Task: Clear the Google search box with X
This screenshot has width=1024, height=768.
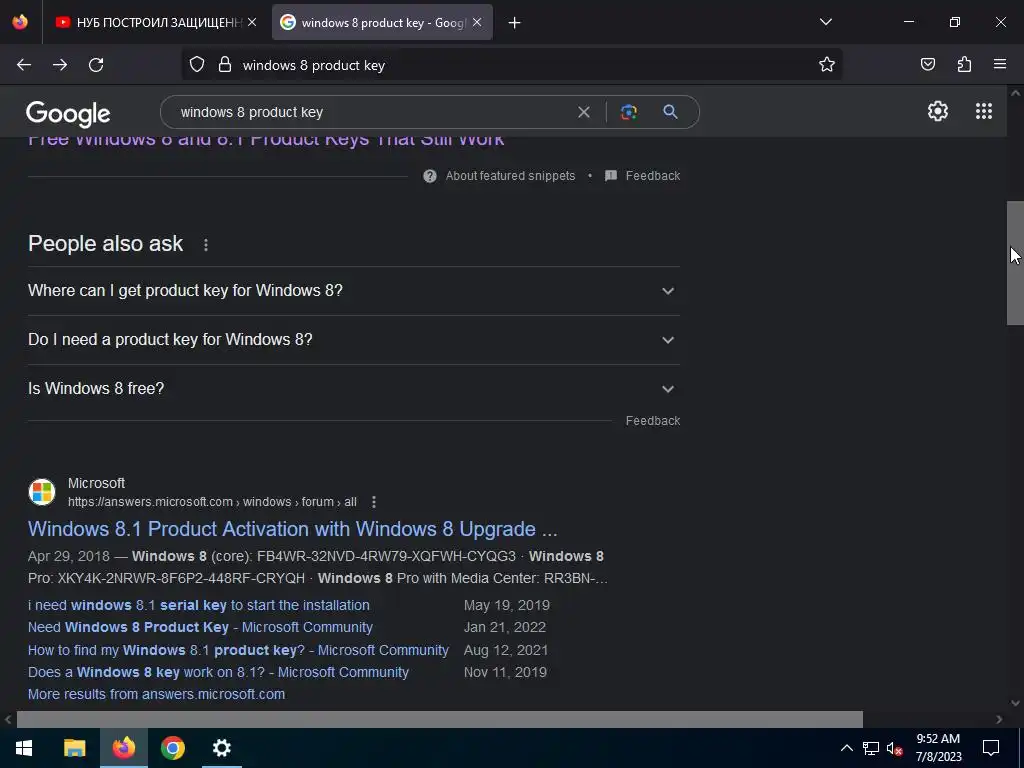Action: click(584, 112)
